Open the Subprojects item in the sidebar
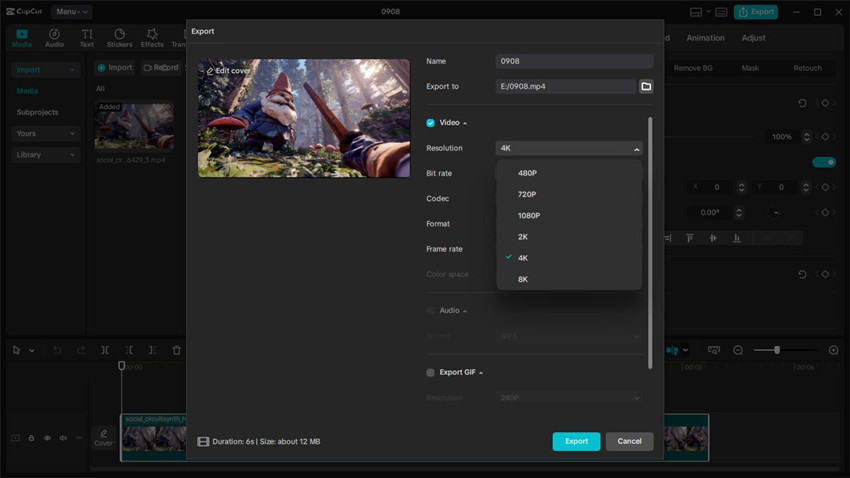This screenshot has height=478, width=850. tap(37, 112)
